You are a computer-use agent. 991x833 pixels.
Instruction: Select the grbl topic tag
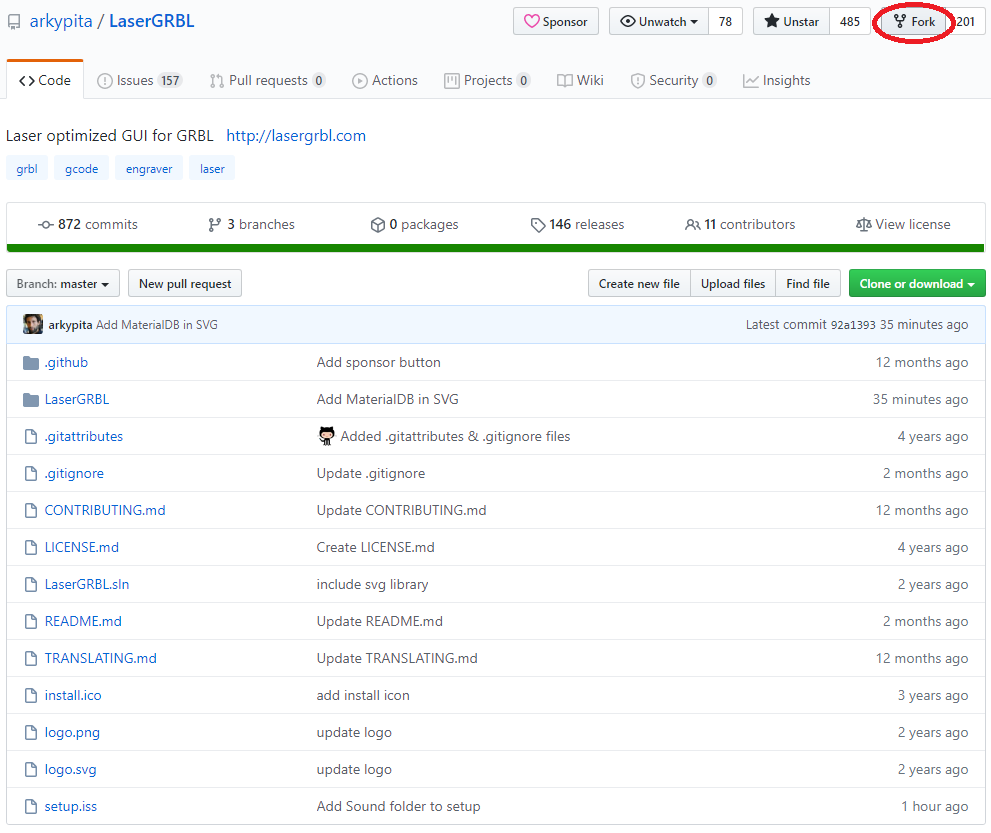pyautogui.click(x=27, y=169)
